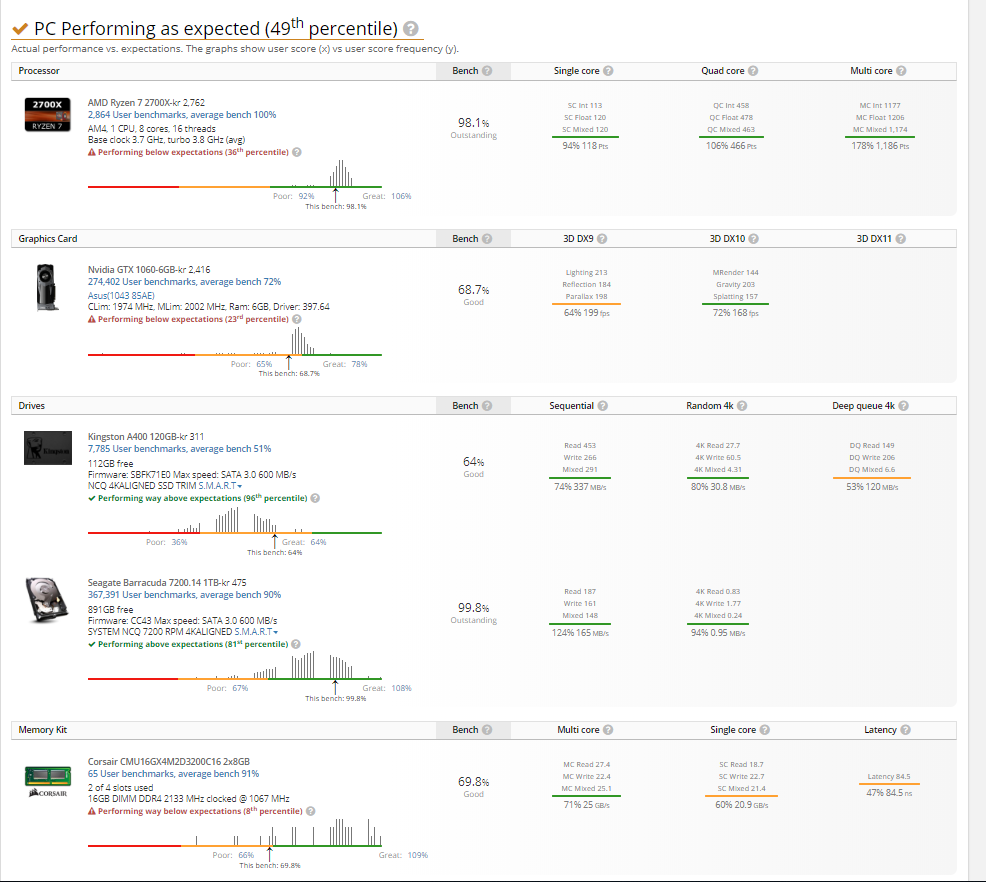This screenshot has width=986, height=882.
Task: Click memory kit score distribution graph
Action: coord(235,833)
